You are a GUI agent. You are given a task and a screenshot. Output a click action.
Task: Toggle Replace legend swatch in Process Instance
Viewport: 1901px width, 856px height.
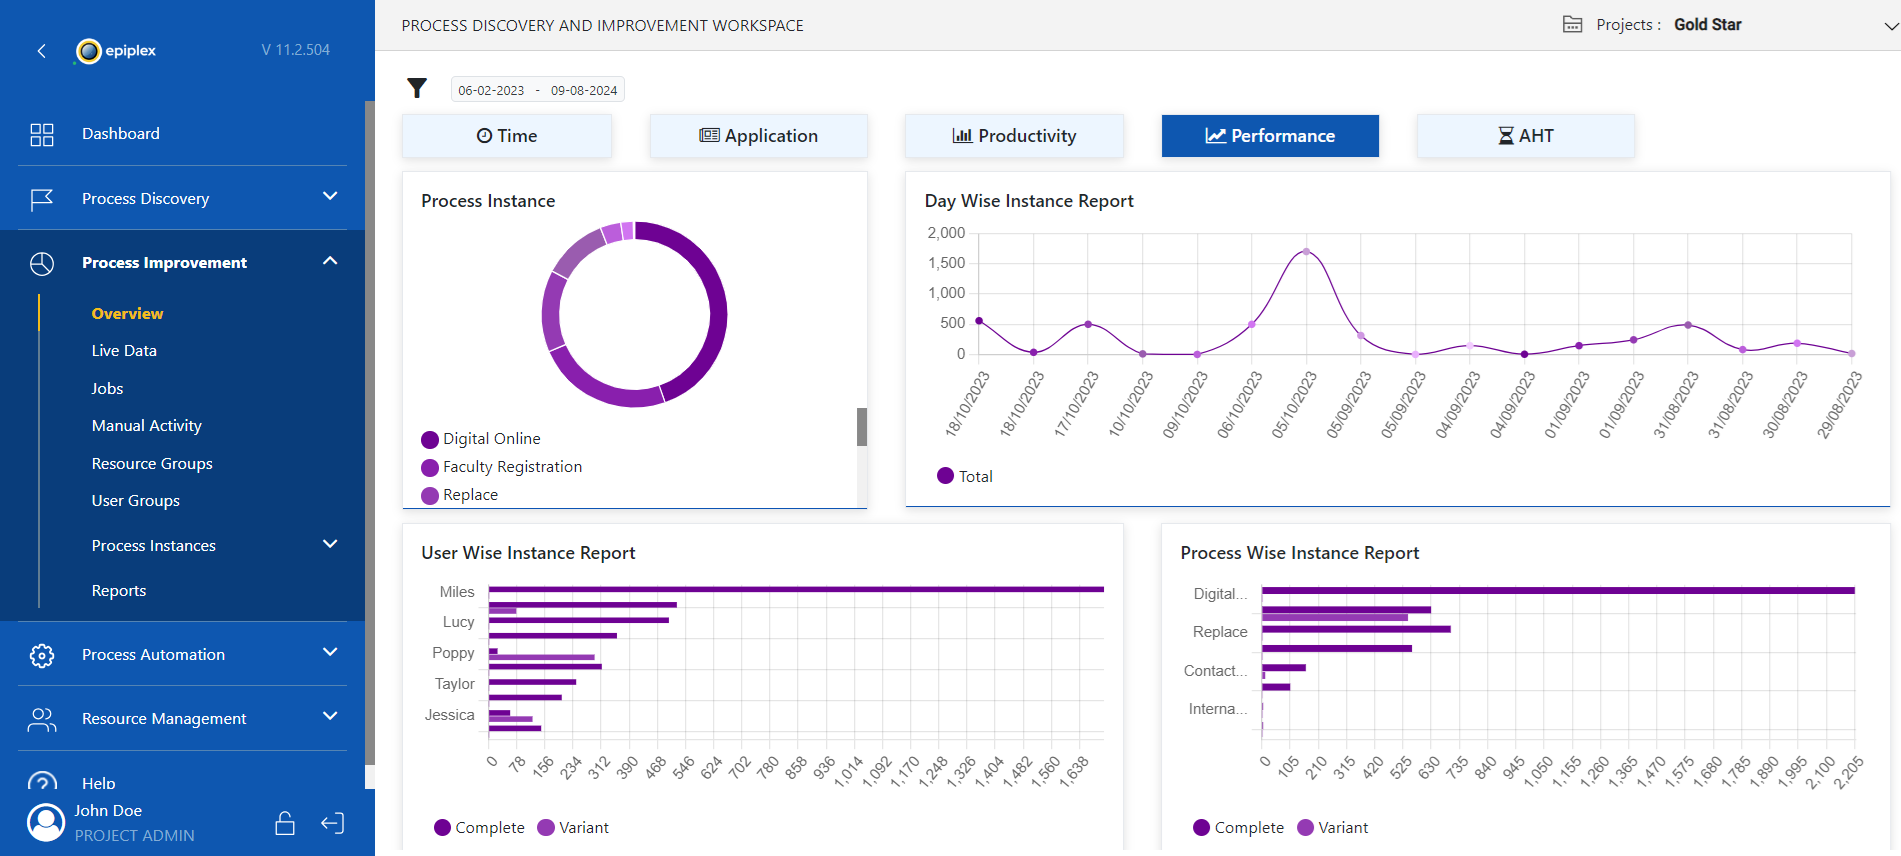(x=430, y=496)
